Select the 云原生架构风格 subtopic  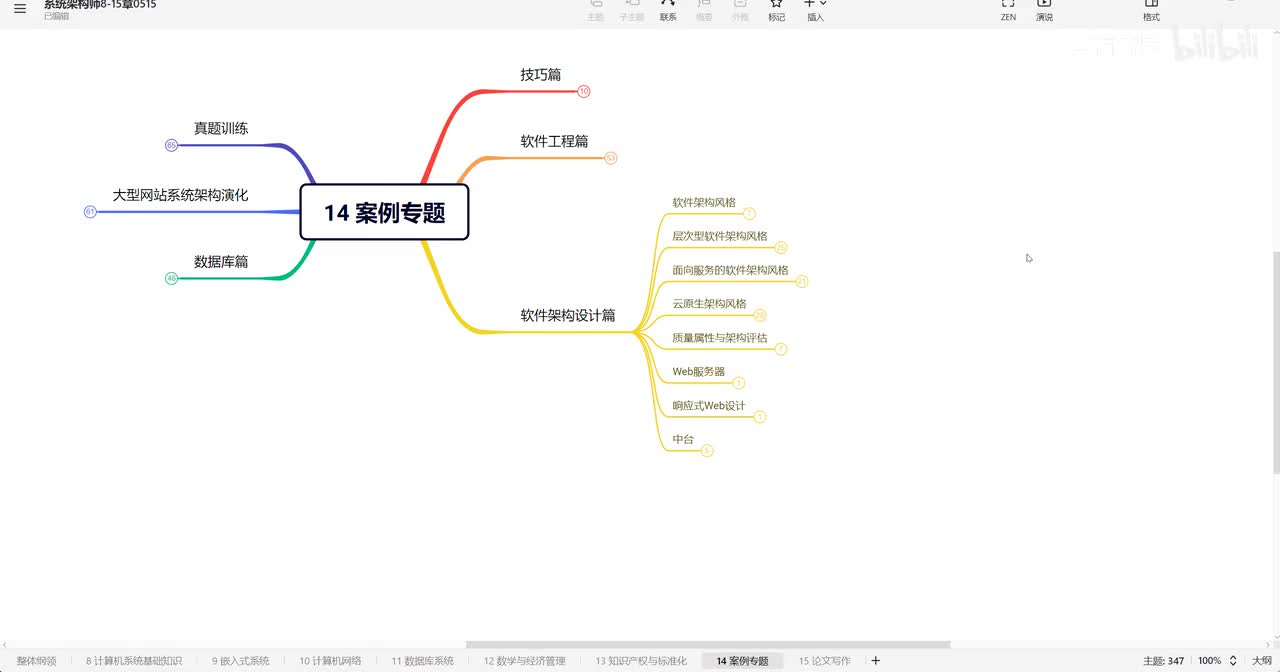pos(709,304)
